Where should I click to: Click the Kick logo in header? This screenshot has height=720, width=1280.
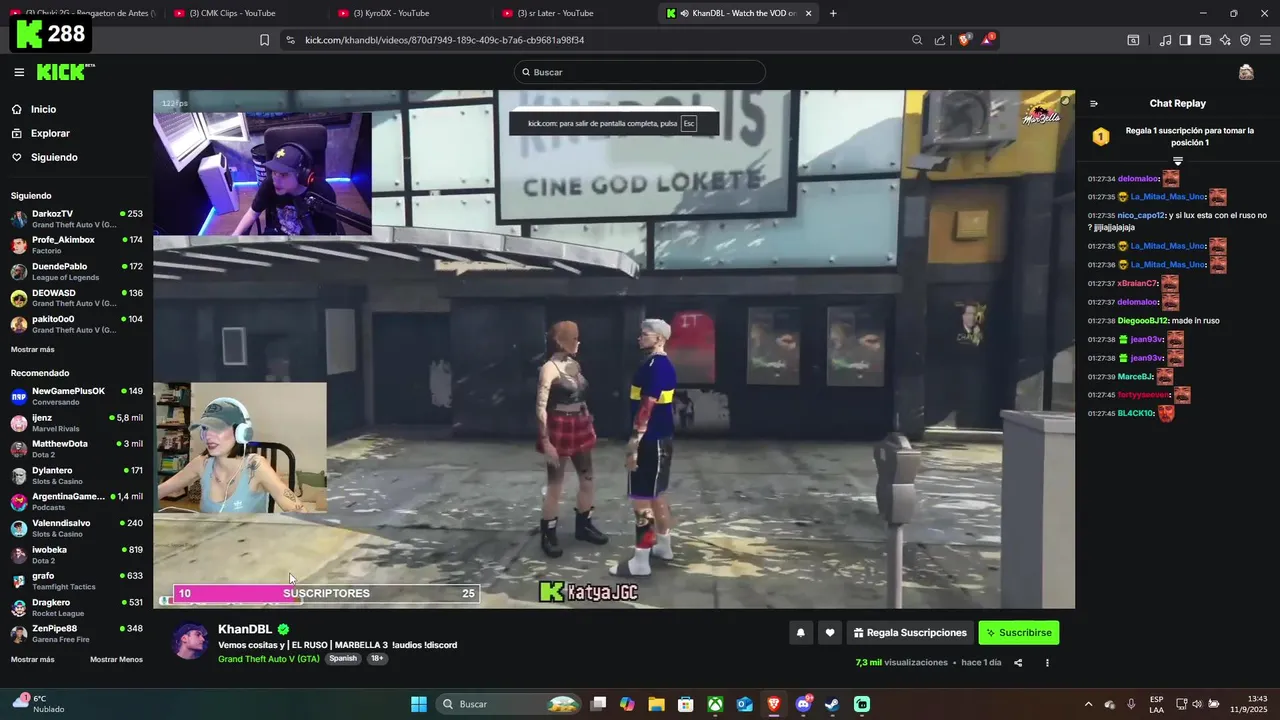click(65, 72)
